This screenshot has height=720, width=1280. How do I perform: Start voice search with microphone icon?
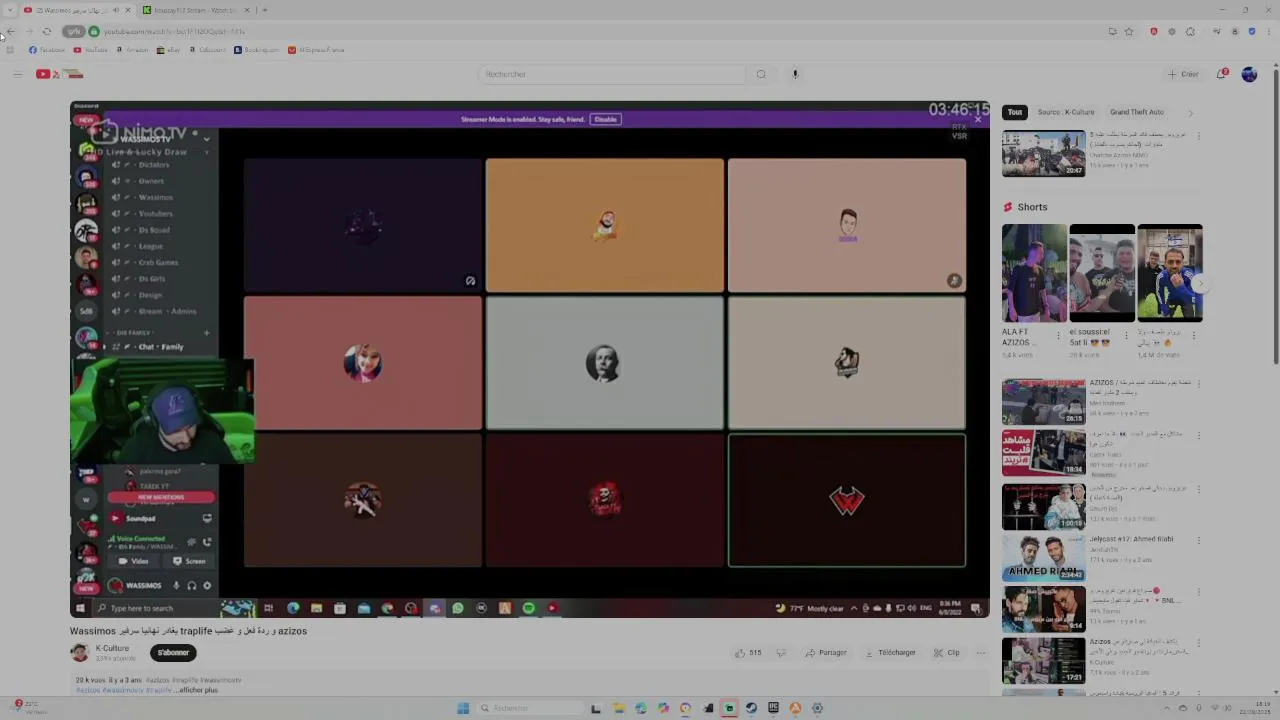click(795, 74)
